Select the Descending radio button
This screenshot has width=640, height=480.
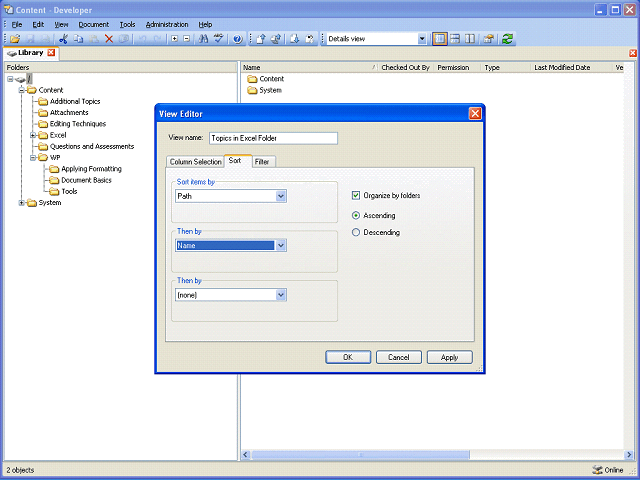point(356,232)
